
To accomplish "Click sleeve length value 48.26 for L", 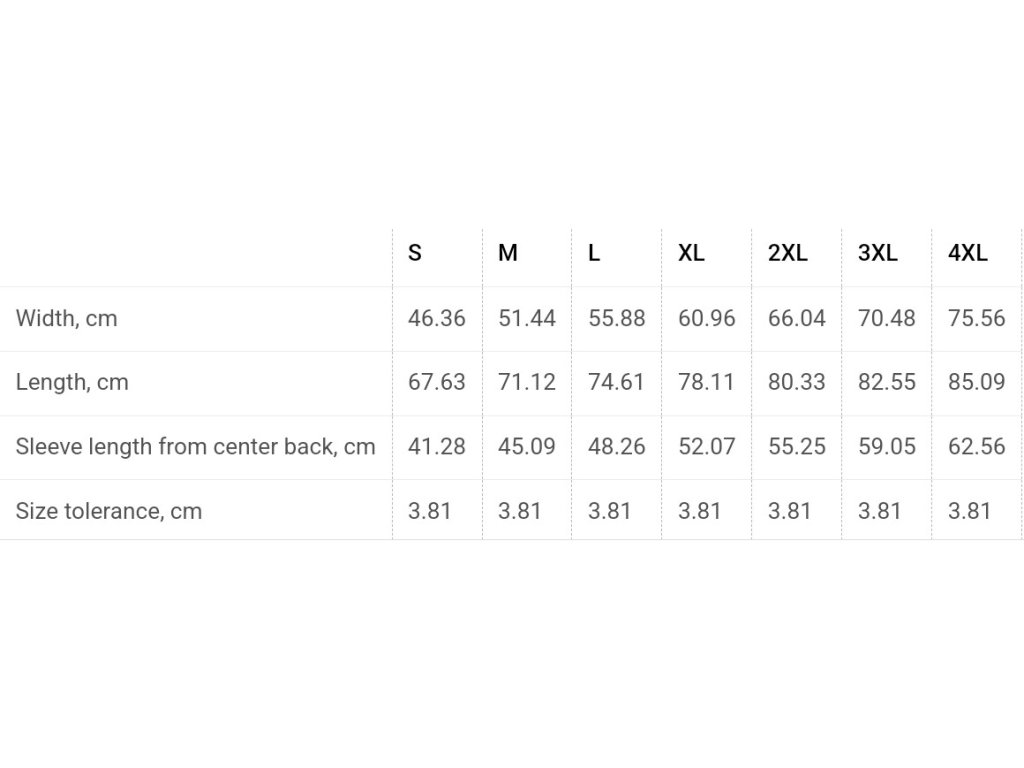I will point(617,446).
